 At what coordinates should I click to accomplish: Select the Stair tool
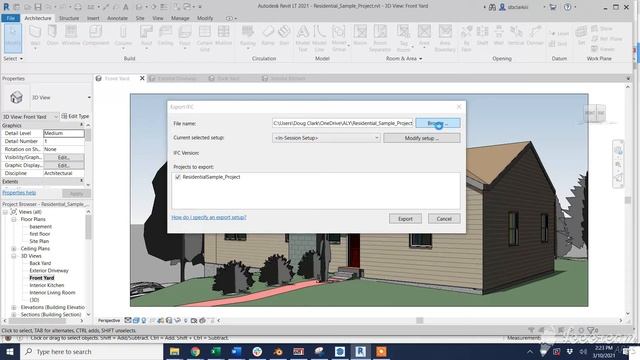tap(284, 36)
